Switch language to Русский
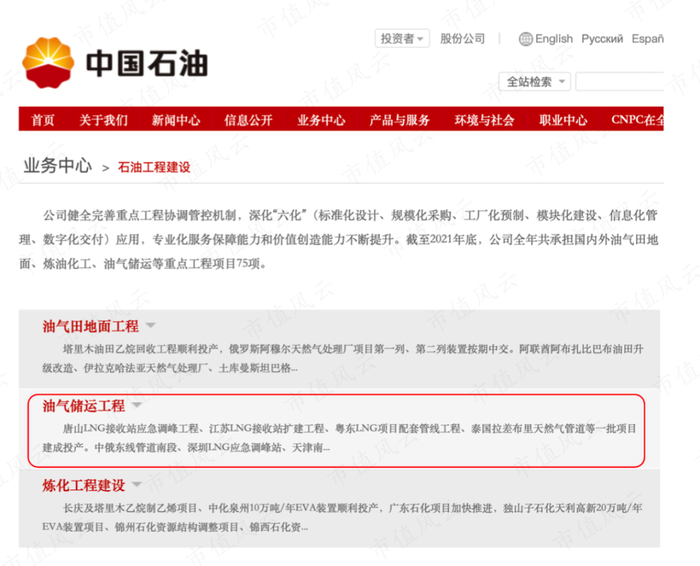The image size is (700, 566). tap(602, 39)
